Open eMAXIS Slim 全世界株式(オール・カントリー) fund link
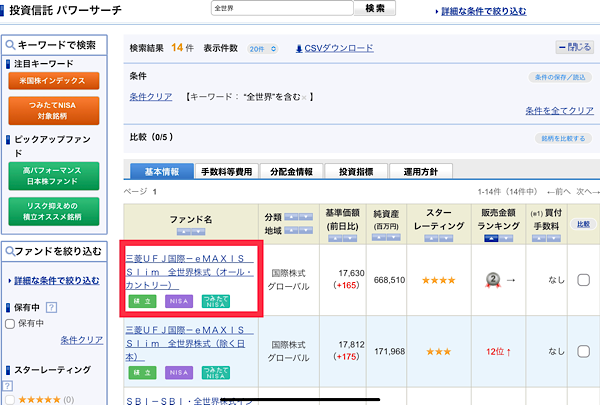Image resolution: width=600 pixels, height=405 pixels. tap(189, 272)
